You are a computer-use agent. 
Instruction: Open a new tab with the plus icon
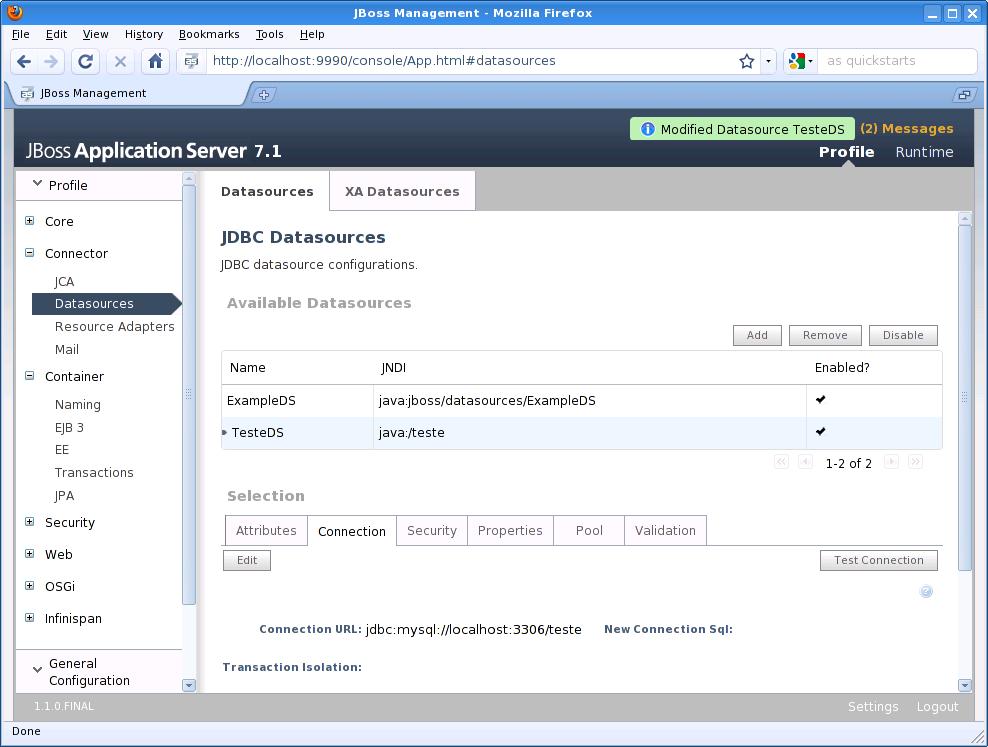click(264, 95)
